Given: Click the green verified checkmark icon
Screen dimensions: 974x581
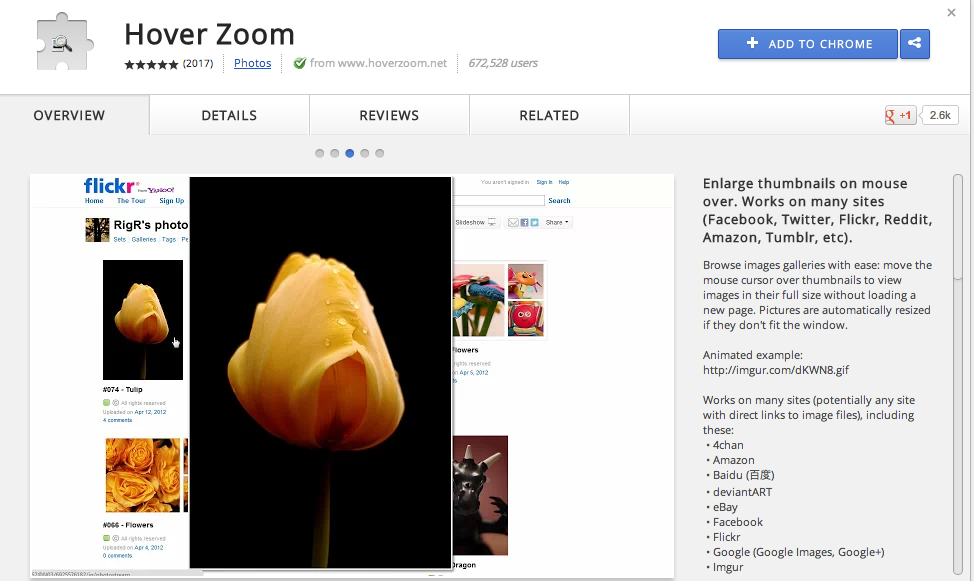Looking at the screenshot, I should (x=299, y=63).
